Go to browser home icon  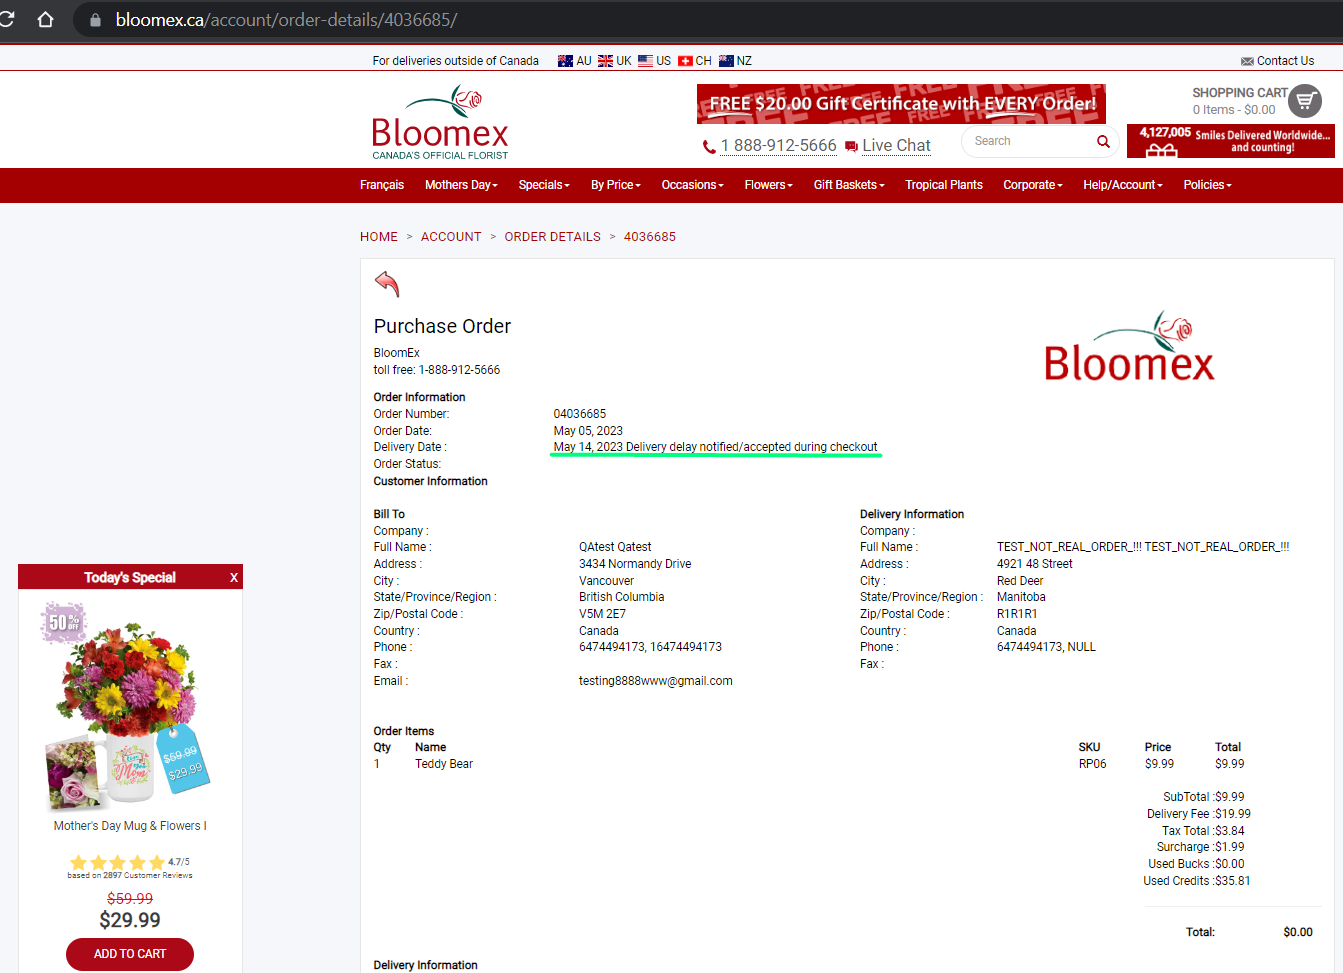coord(45,20)
